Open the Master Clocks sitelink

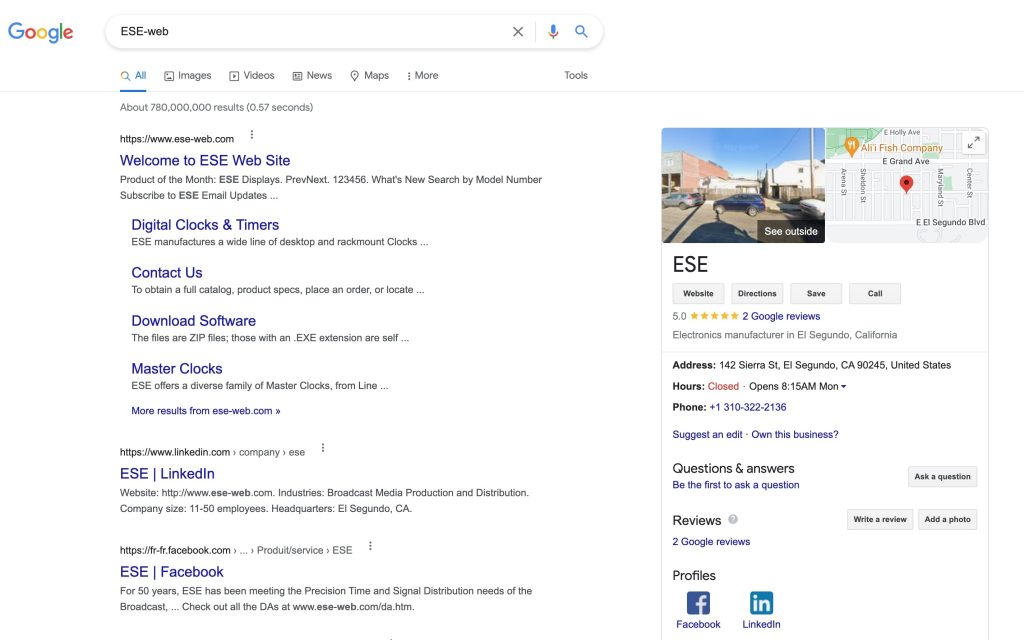[x=176, y=369]
